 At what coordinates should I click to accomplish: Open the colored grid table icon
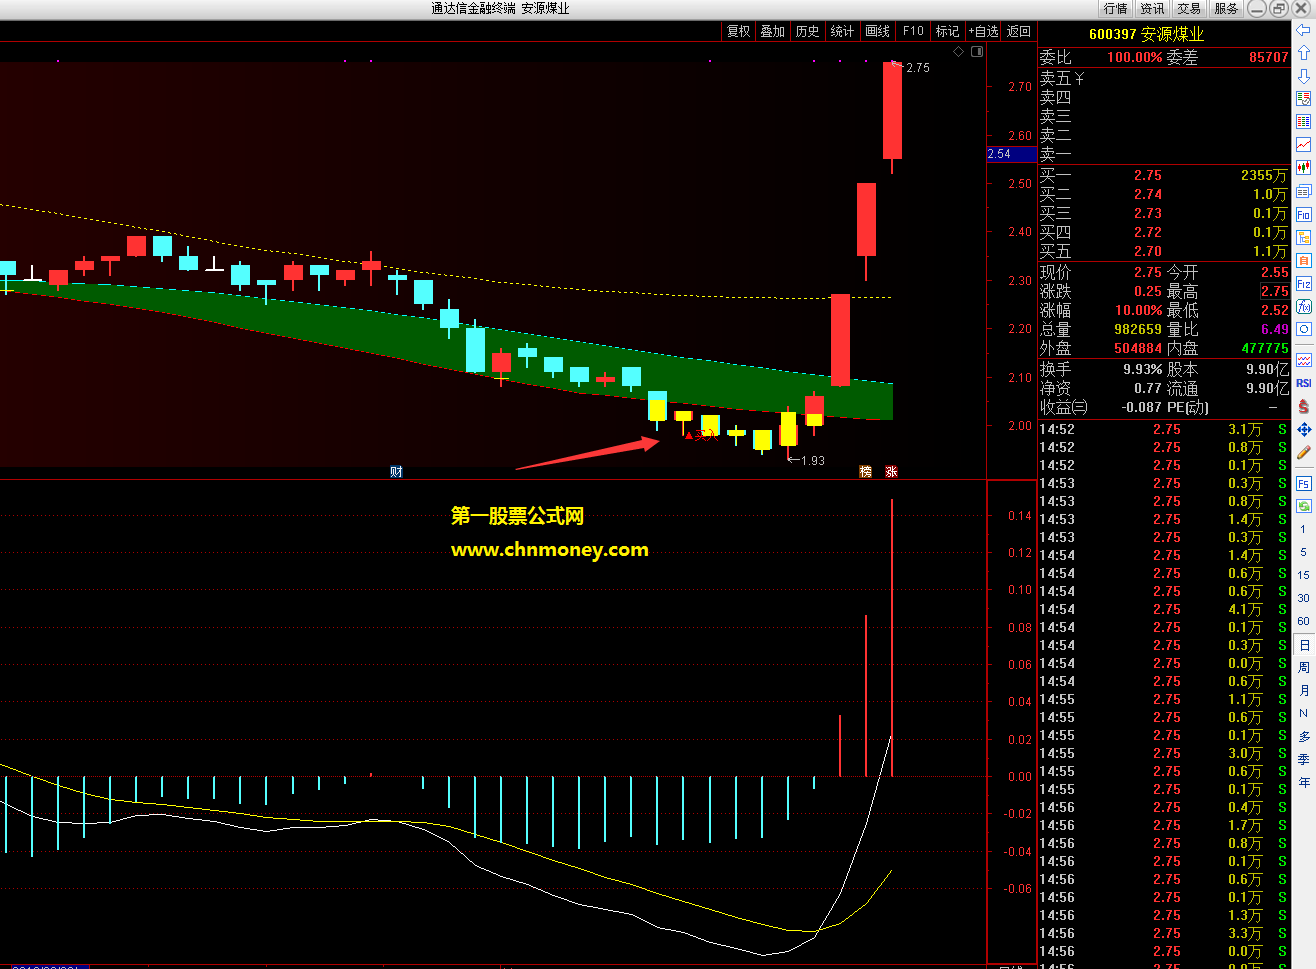point(1304,122)
